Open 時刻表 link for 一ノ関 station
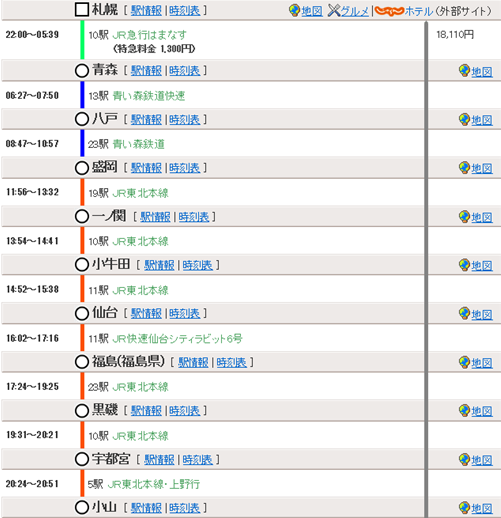Screen dimensions: 501x518 [x=194, y=217]
